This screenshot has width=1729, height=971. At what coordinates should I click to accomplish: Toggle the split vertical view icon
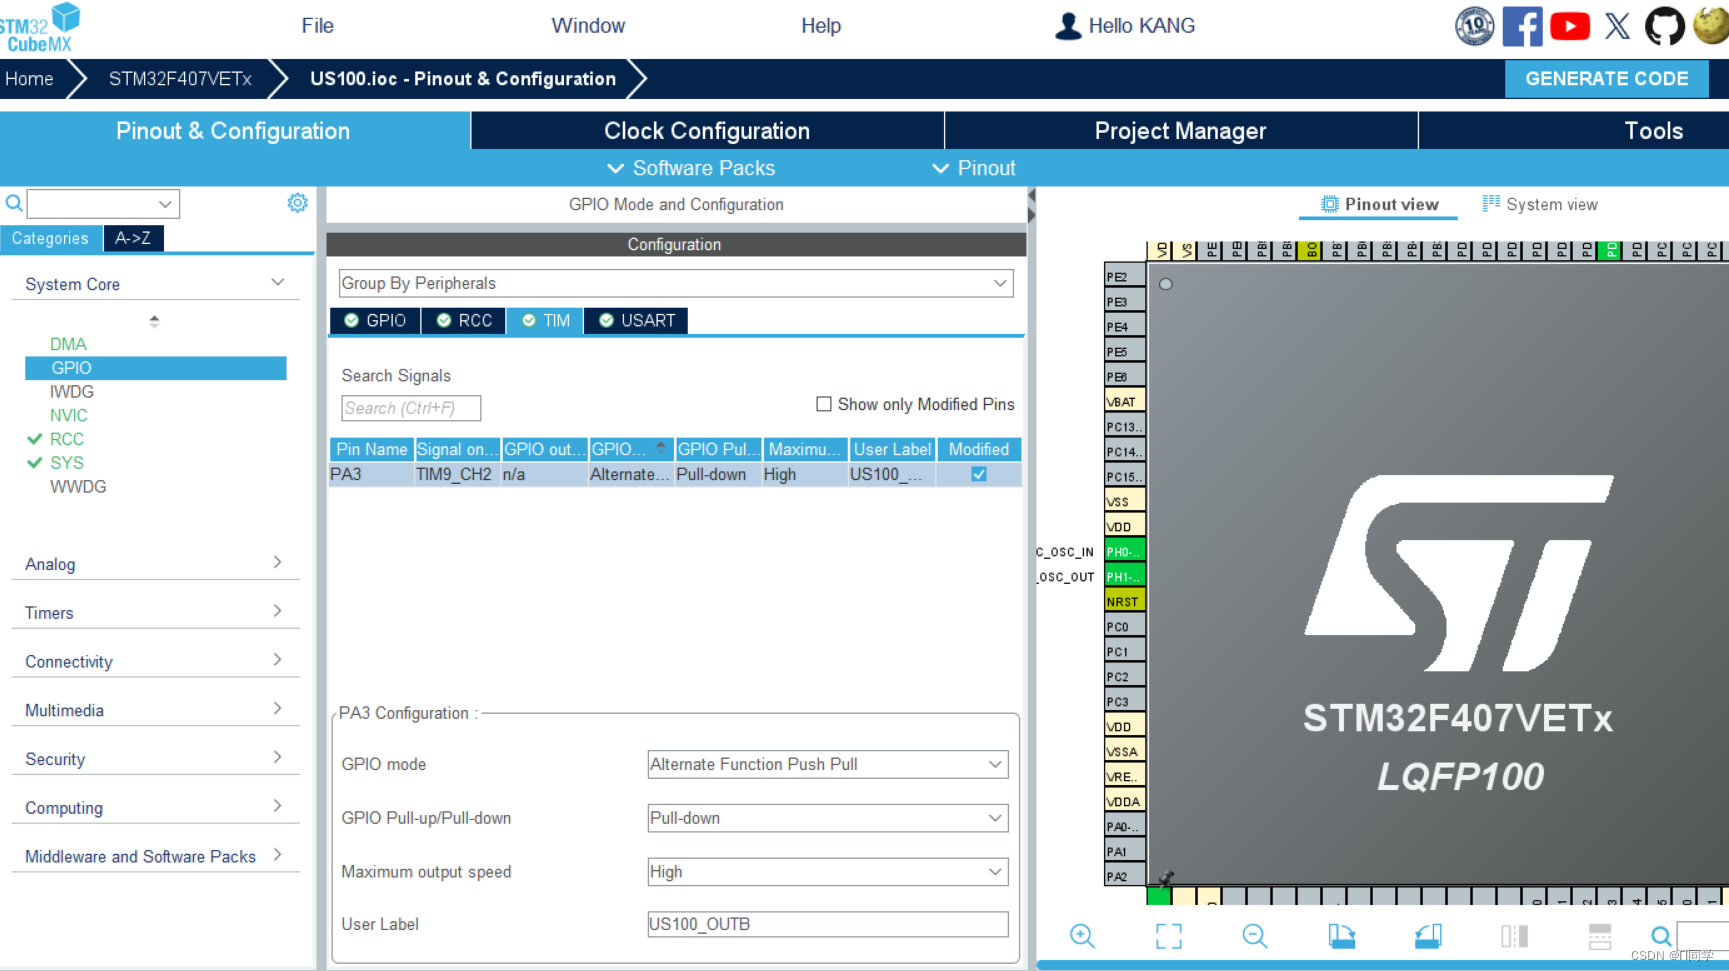click(x=1514, y=936)
